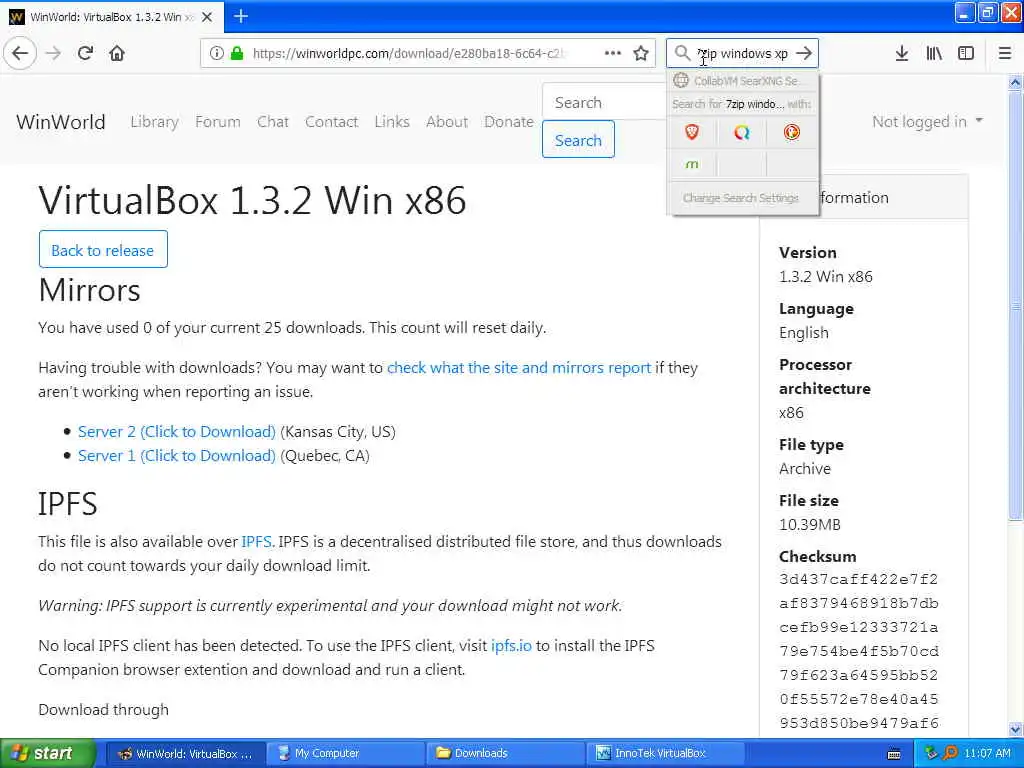Click the '10.39MB' file size value
This screenshot has width=1024, height=768.
[x=810, y=524]
